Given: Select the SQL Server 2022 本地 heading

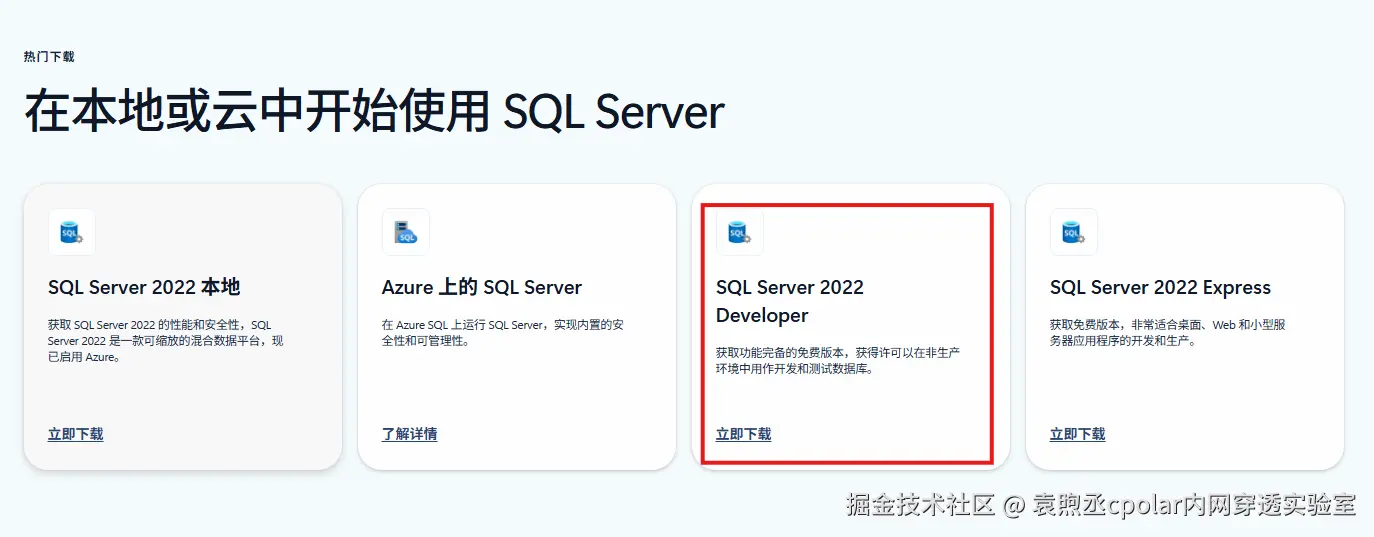Looking at the screenshot, I should [x=144, y=288].
